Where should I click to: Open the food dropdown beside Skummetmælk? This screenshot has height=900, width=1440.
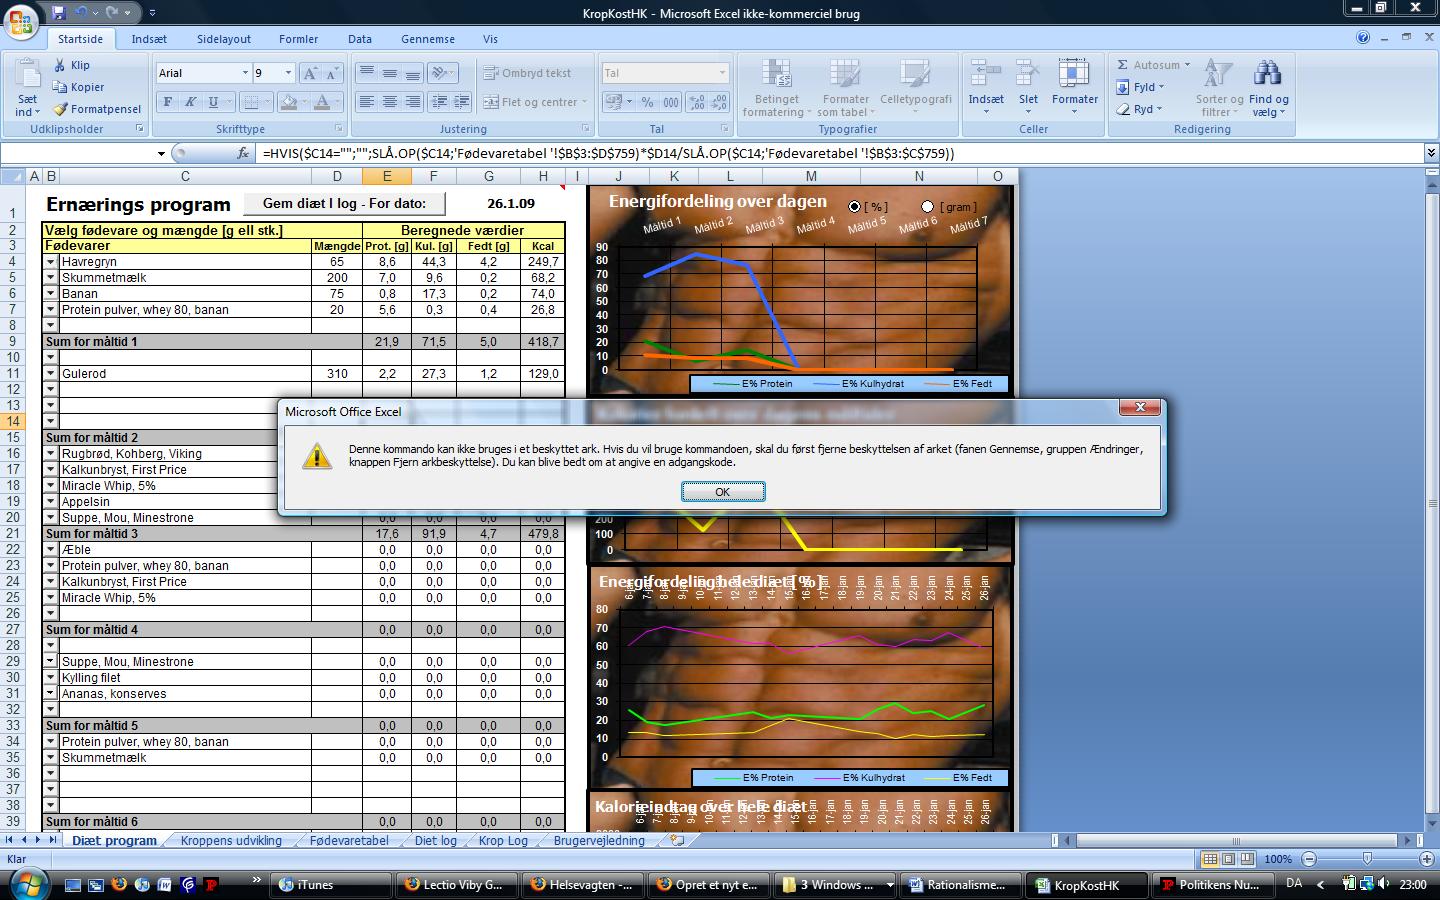pyautogui.click(x=50, y=278)
